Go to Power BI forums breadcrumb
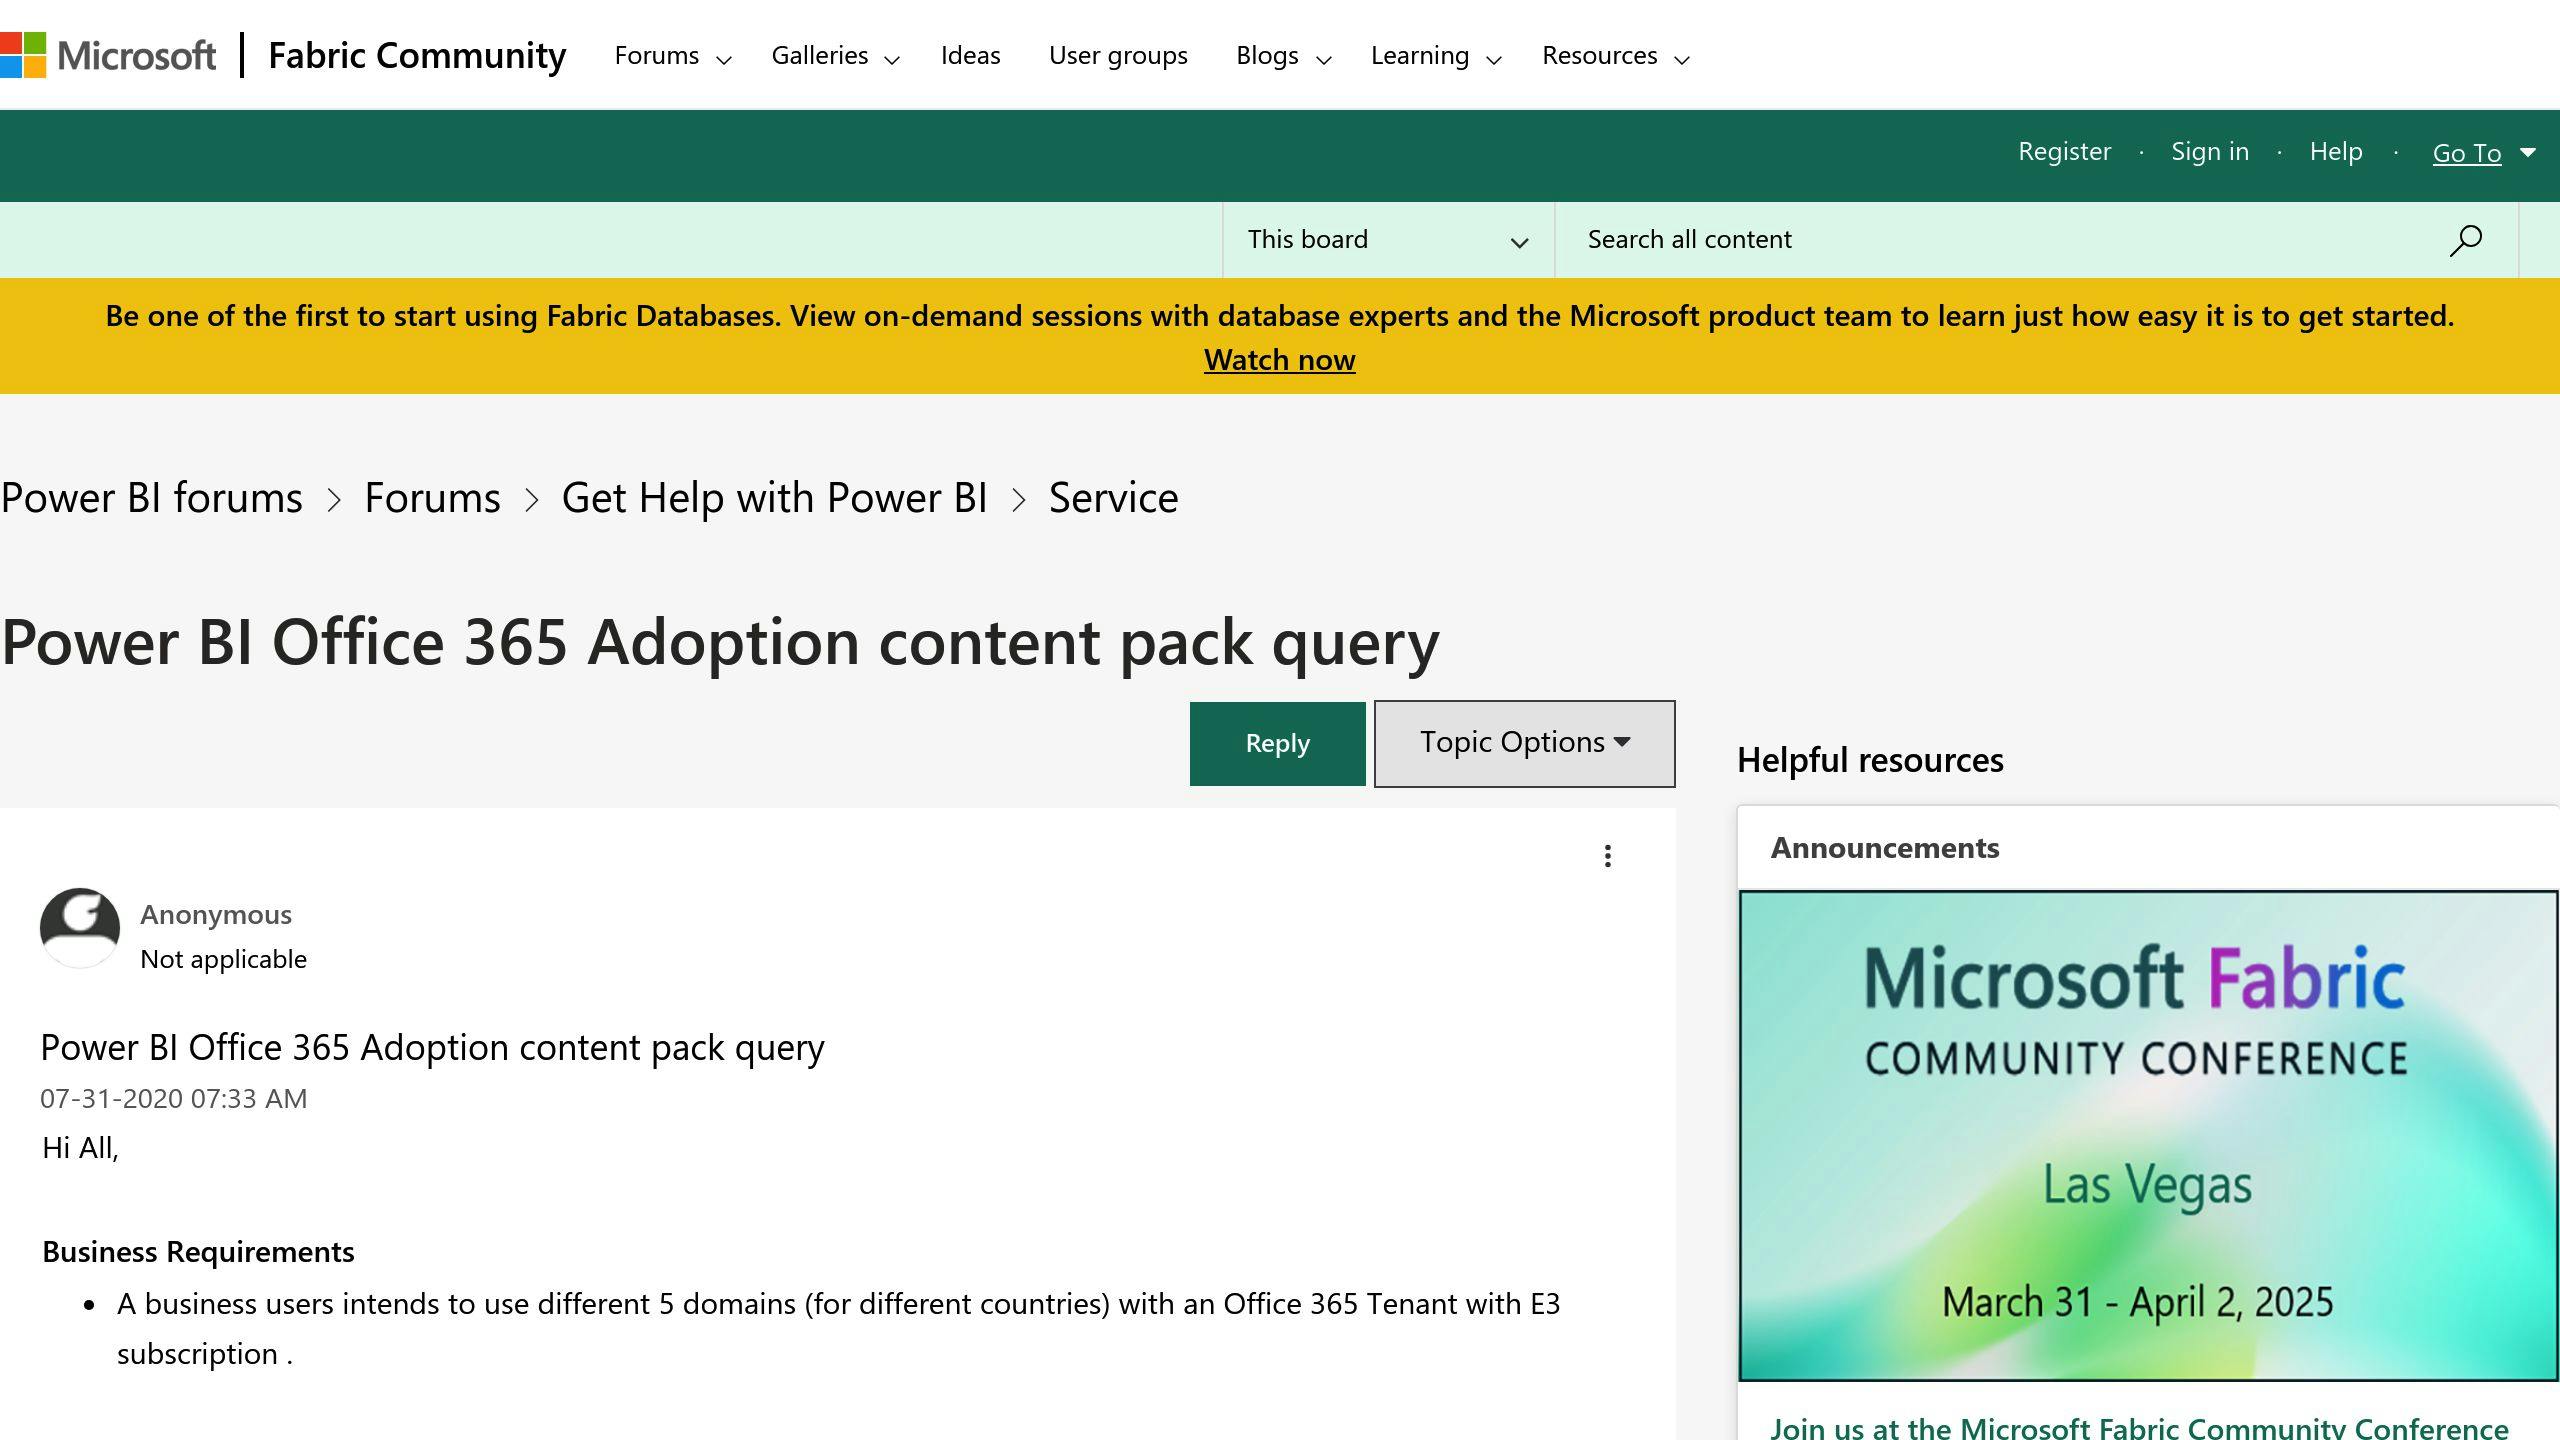 pyautogui.click(x=151, y=498)
